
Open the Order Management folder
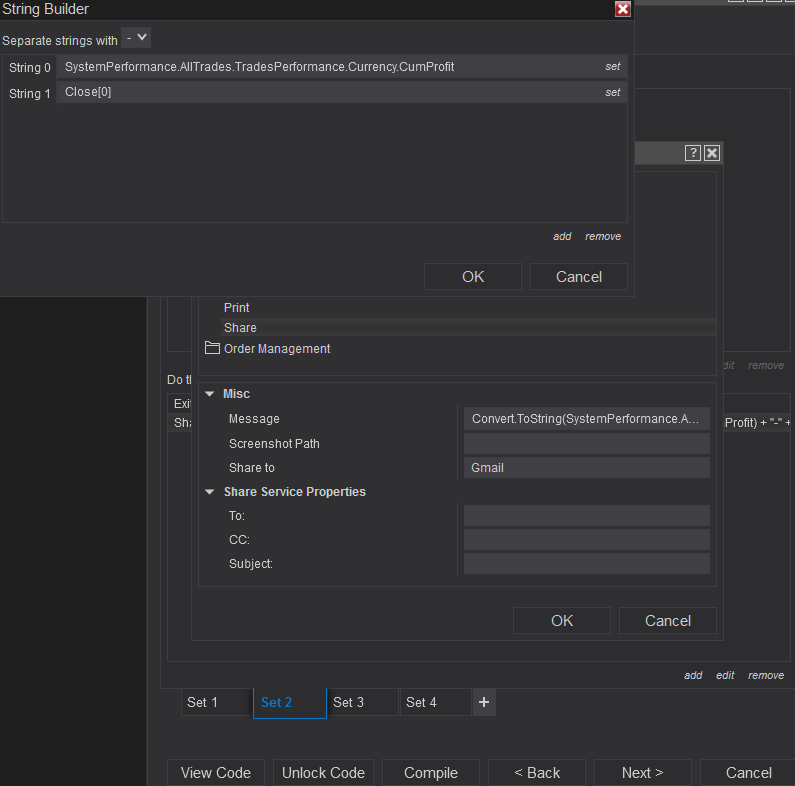276,349
